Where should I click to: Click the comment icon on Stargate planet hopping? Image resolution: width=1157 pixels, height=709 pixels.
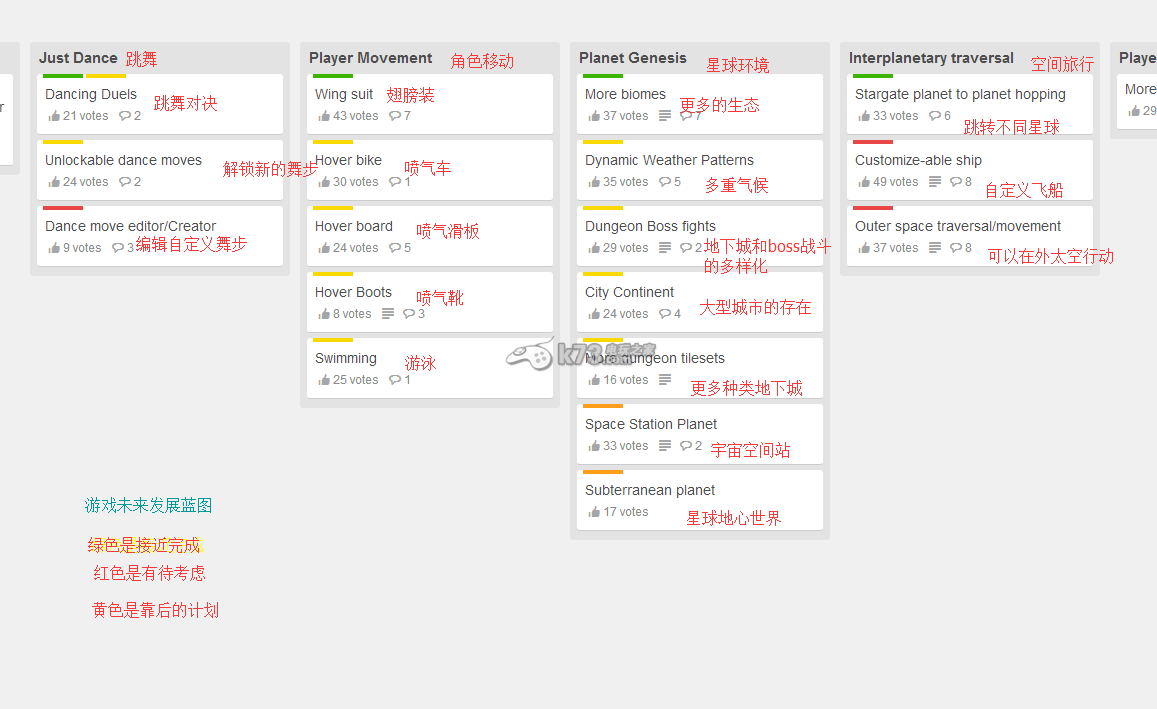click(x=935, y=116)
